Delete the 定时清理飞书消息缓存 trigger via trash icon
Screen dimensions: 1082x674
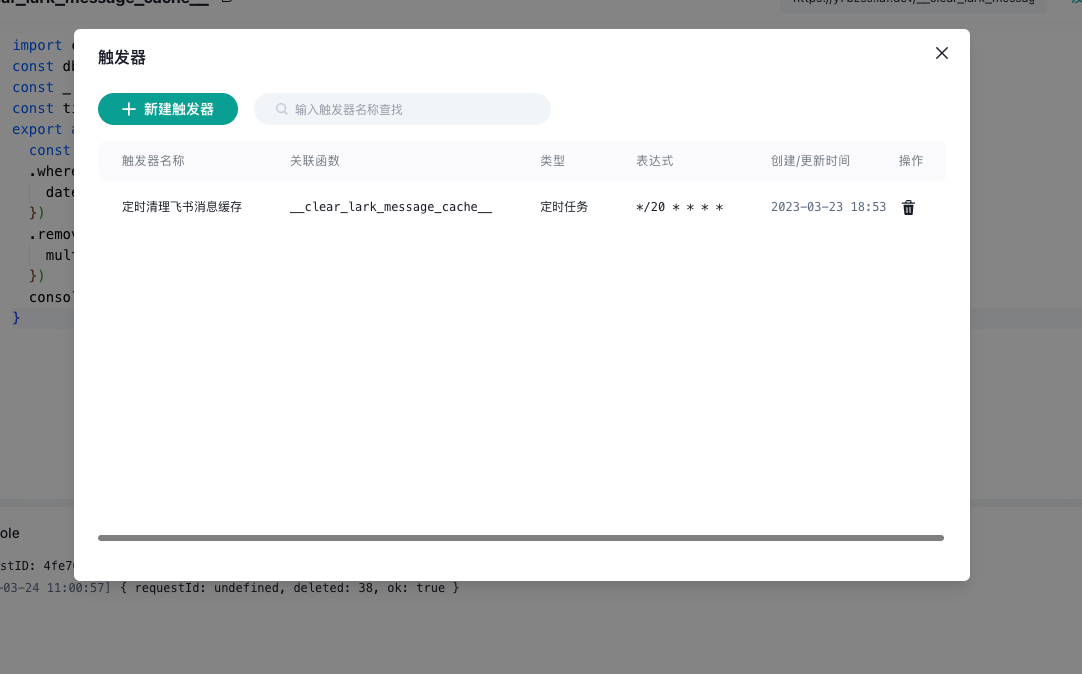(x=908, y=208)
